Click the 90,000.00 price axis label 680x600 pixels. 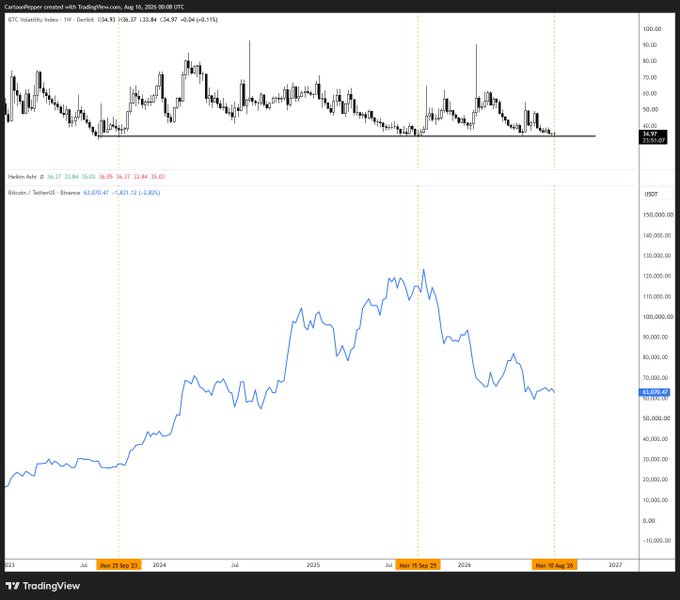(x=655, y=337)
